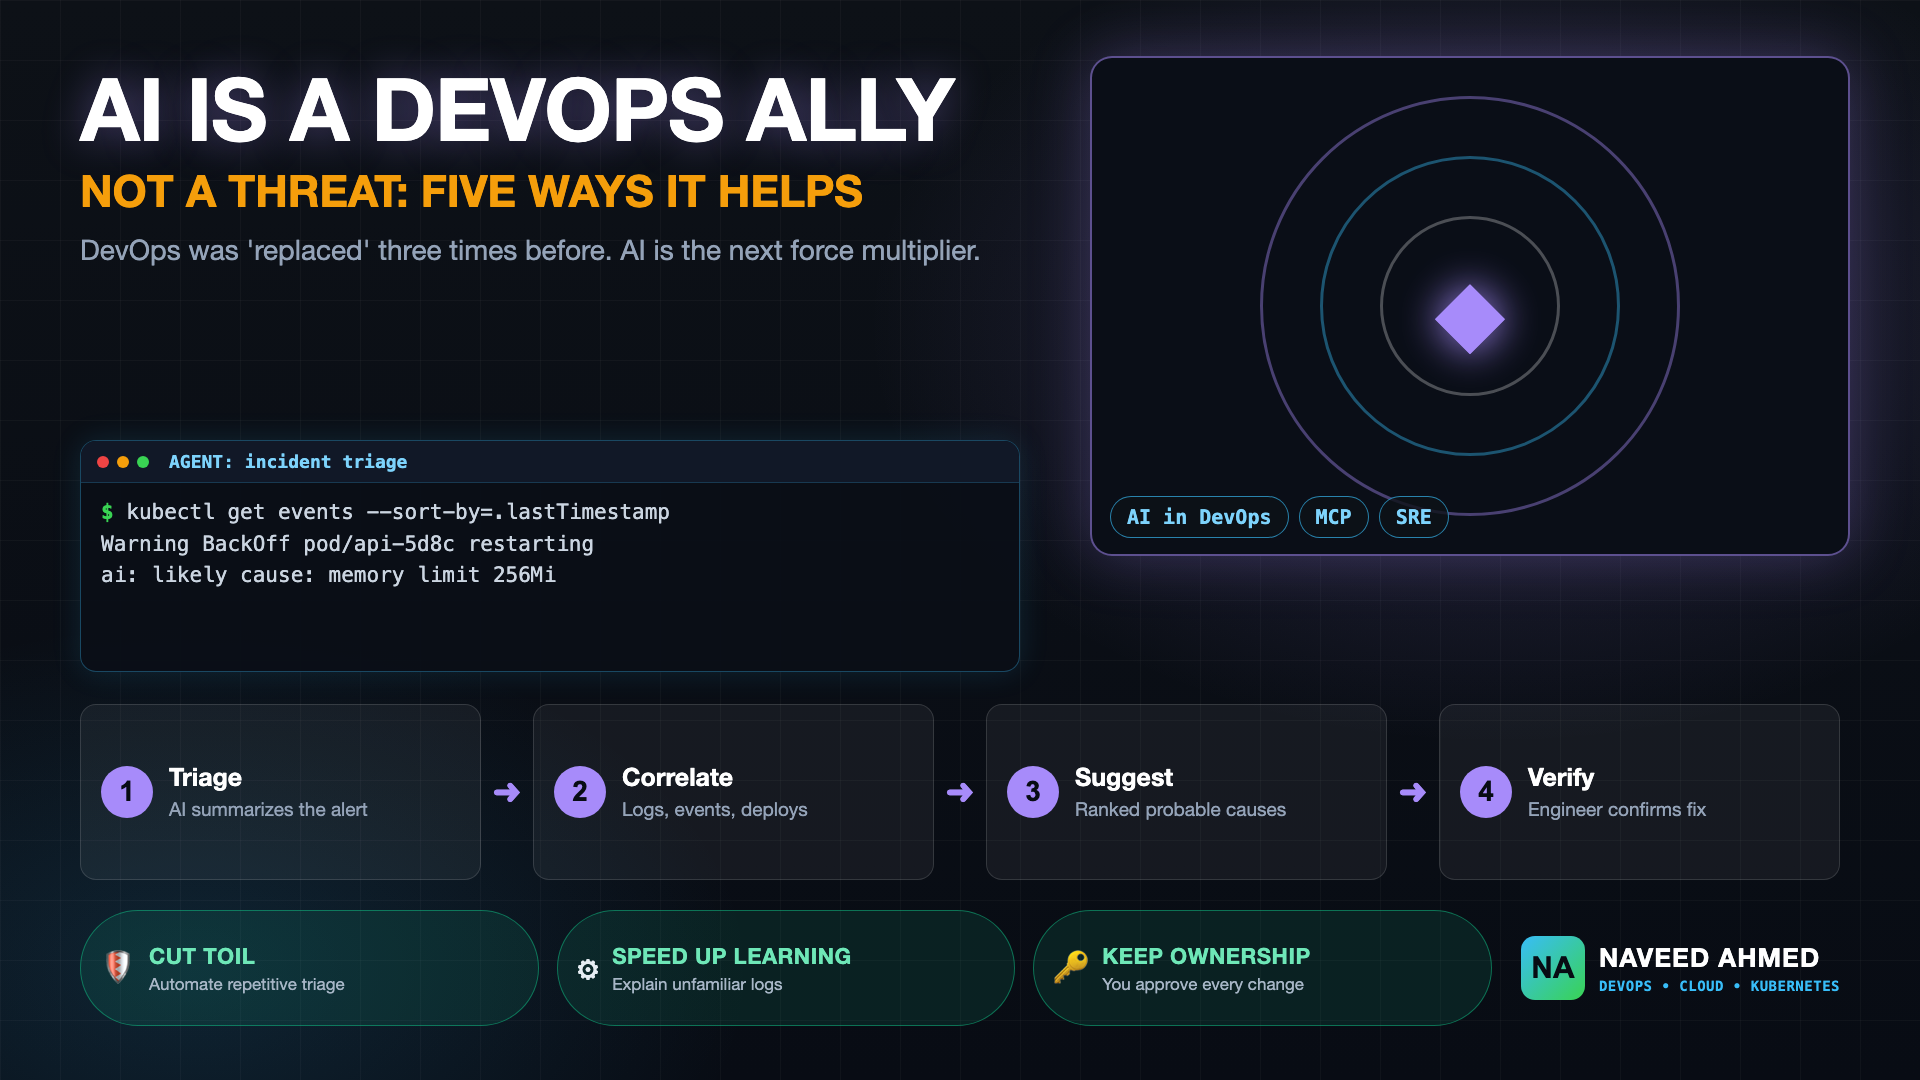This screenshot has height=1080, width=1920.
Task: Click the green dollar prompt in the terminal
Action: (107, 512)
